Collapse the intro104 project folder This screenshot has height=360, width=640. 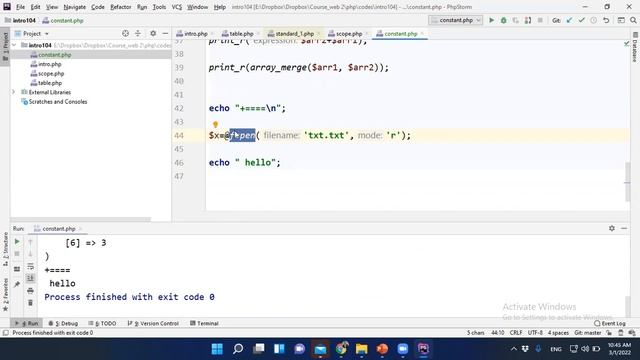click(15, 45)
